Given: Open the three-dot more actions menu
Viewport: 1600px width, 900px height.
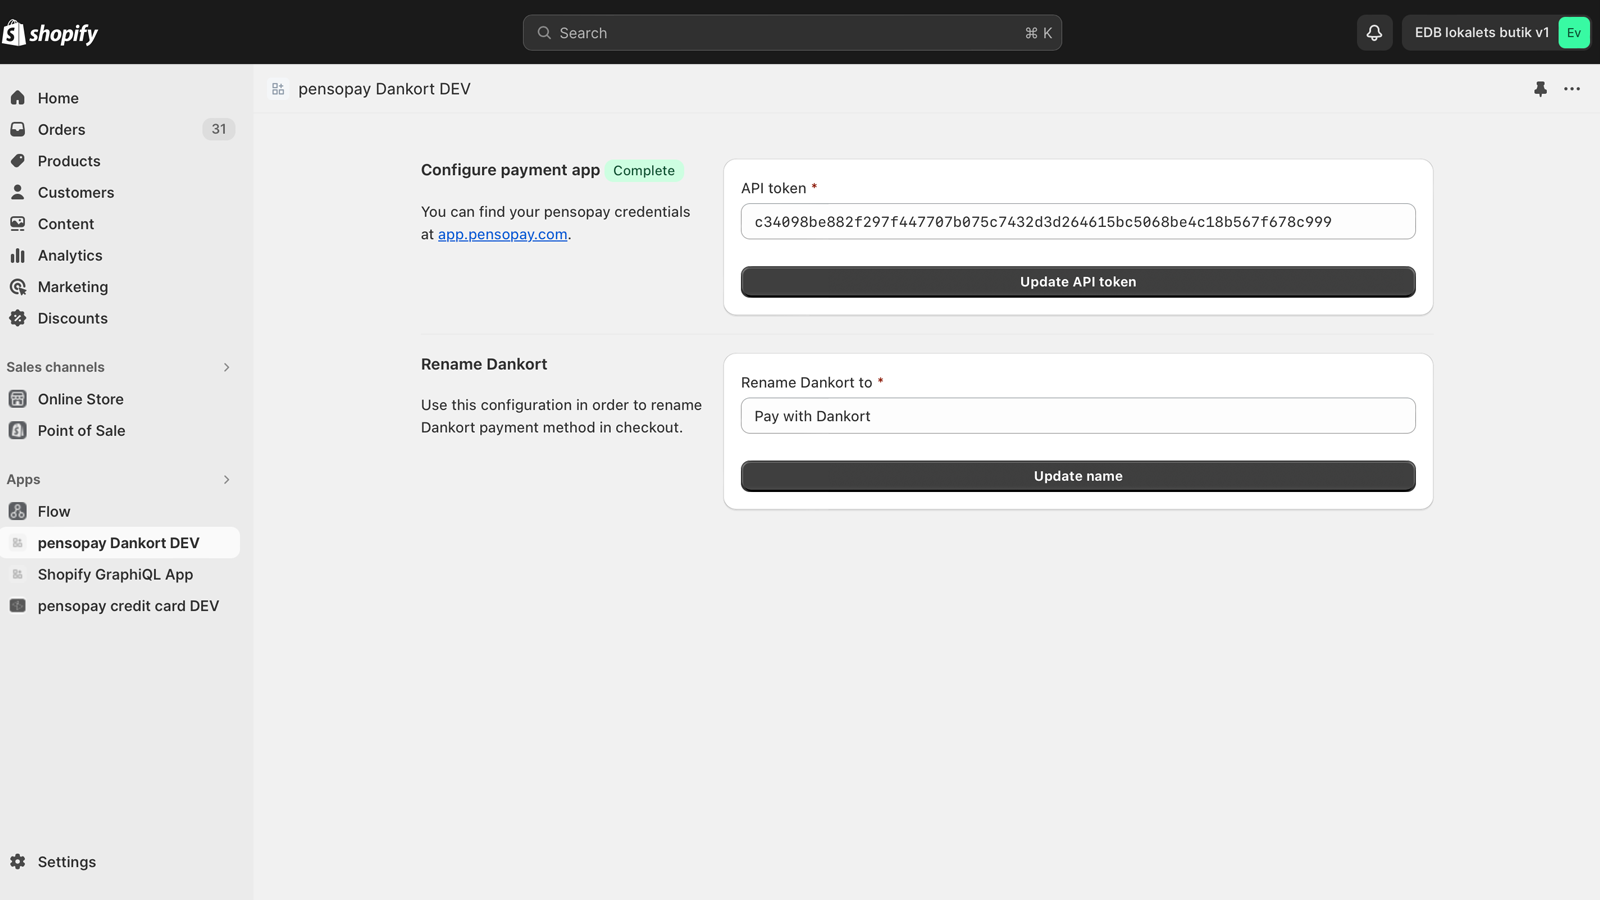Looking at the screenshot, I should pyautogui.click(x=1572, y=89).
